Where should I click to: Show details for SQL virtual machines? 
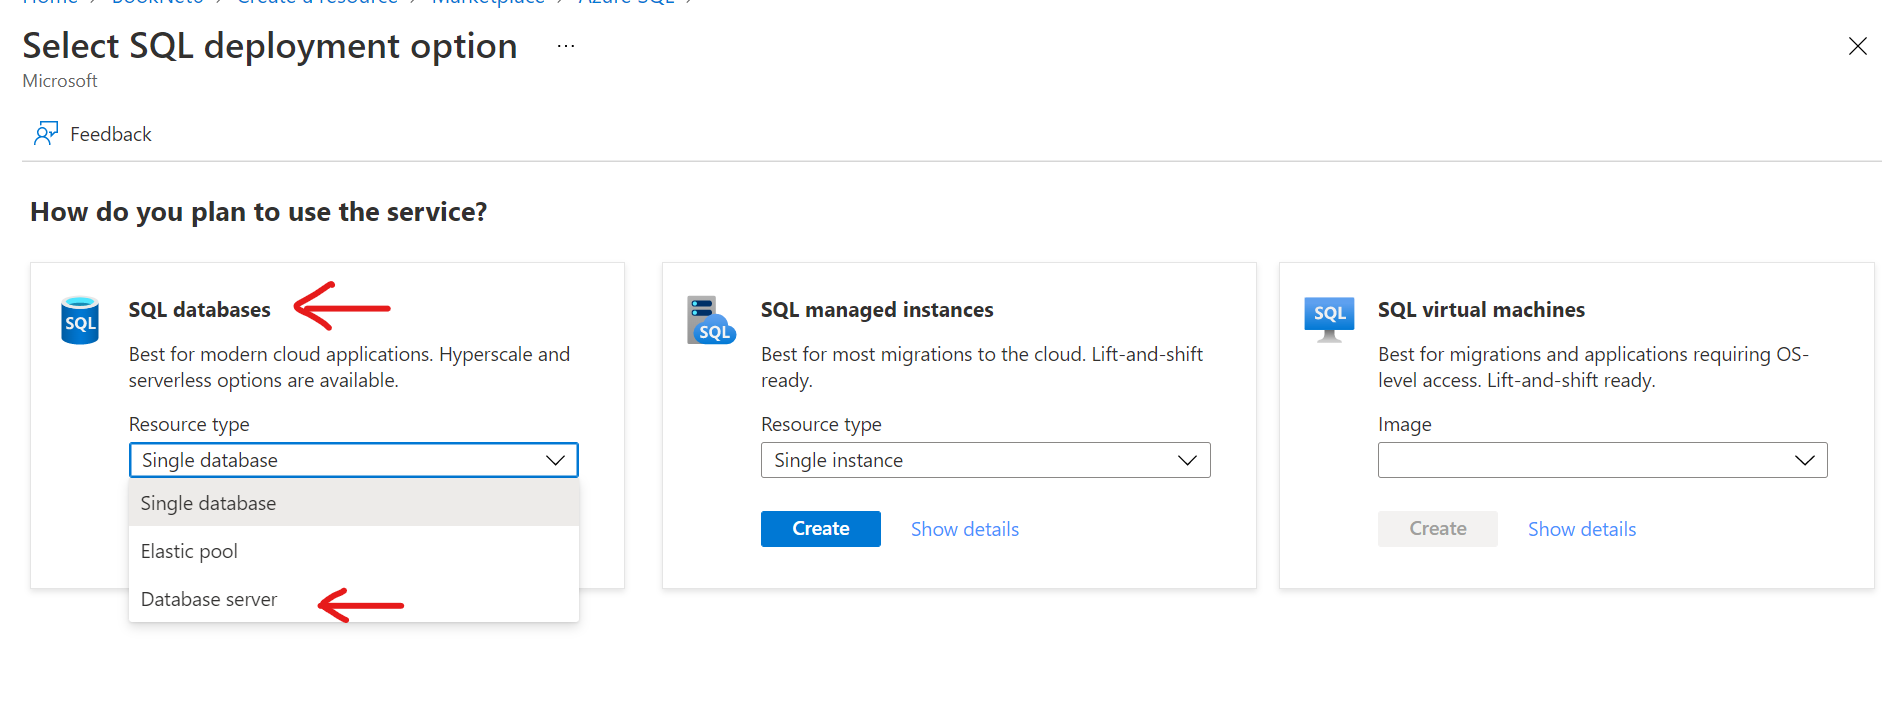point(1582,529)
